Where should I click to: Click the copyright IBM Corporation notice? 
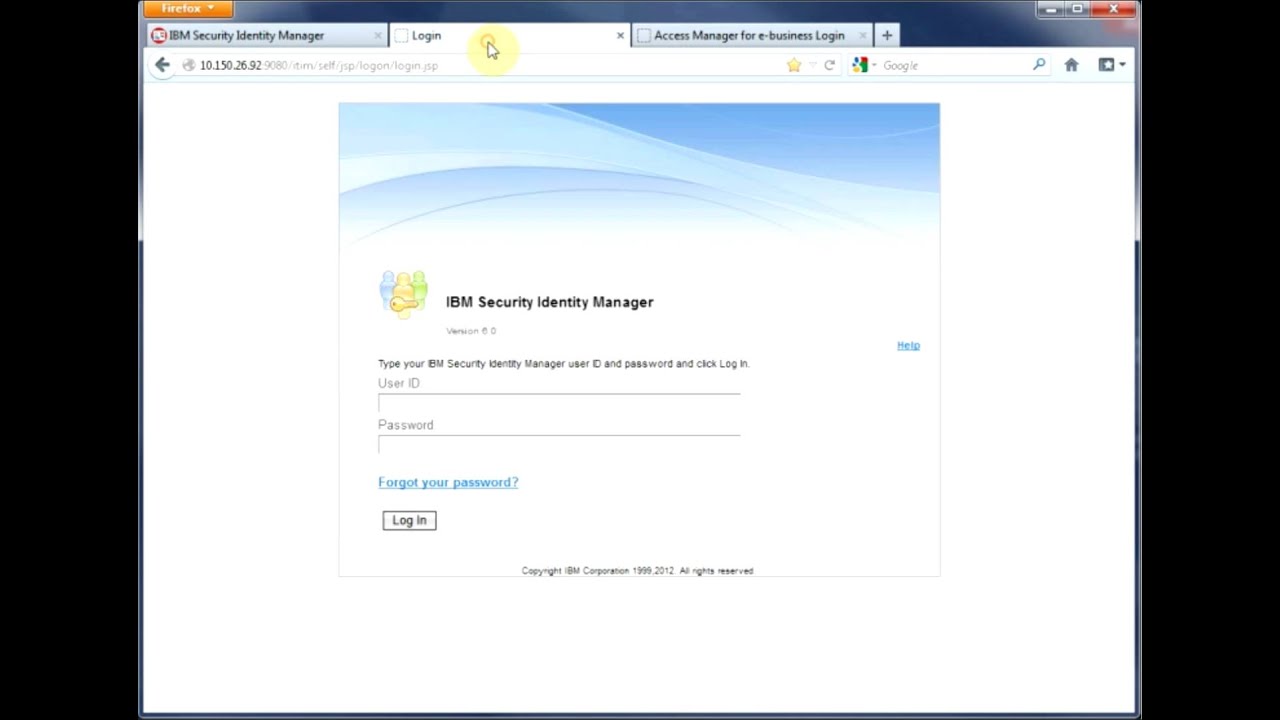click(637, 571)
